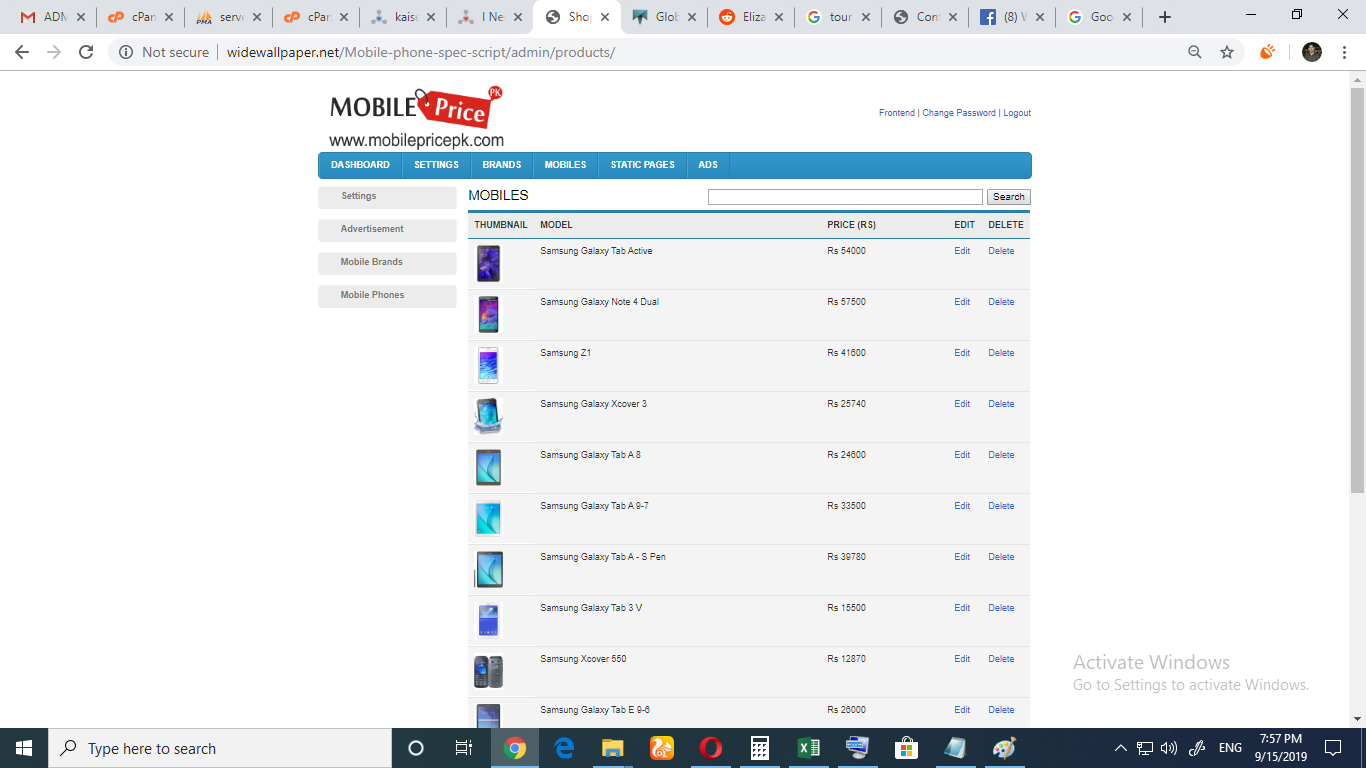Click Samsung Galaxy Tab Active thumbnail
The width and height of the screenshot is (1366, 768).
488,264
